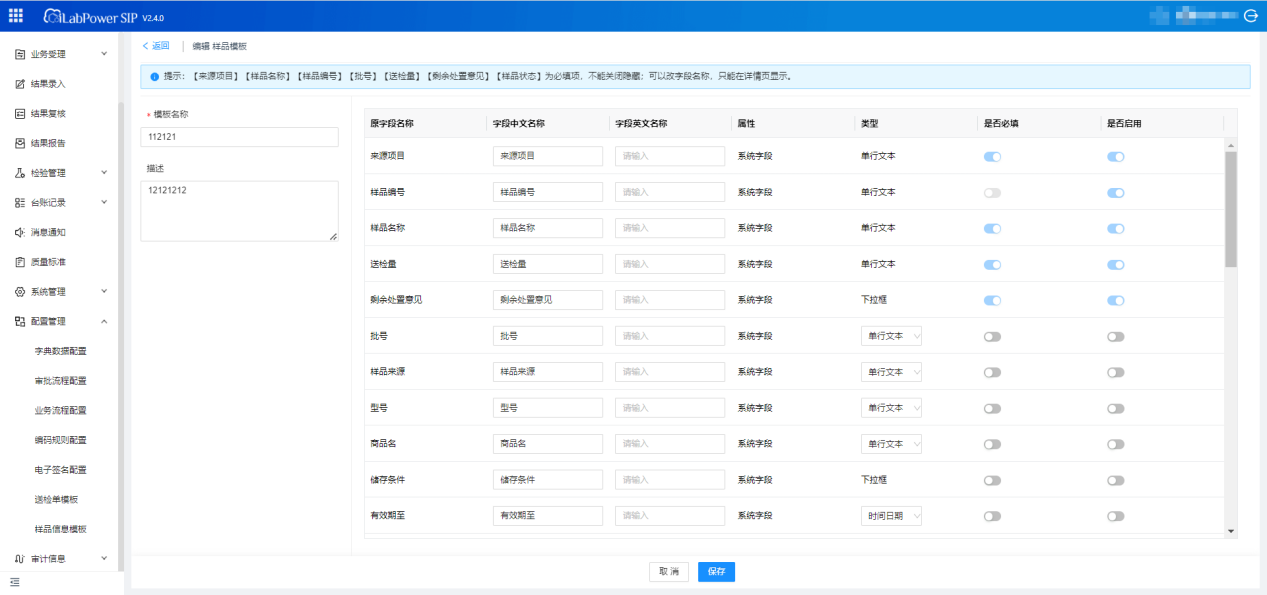
Task: Click the 审计信息 sidebar icon
Action: pyautogui.click(x=20, y=559)
